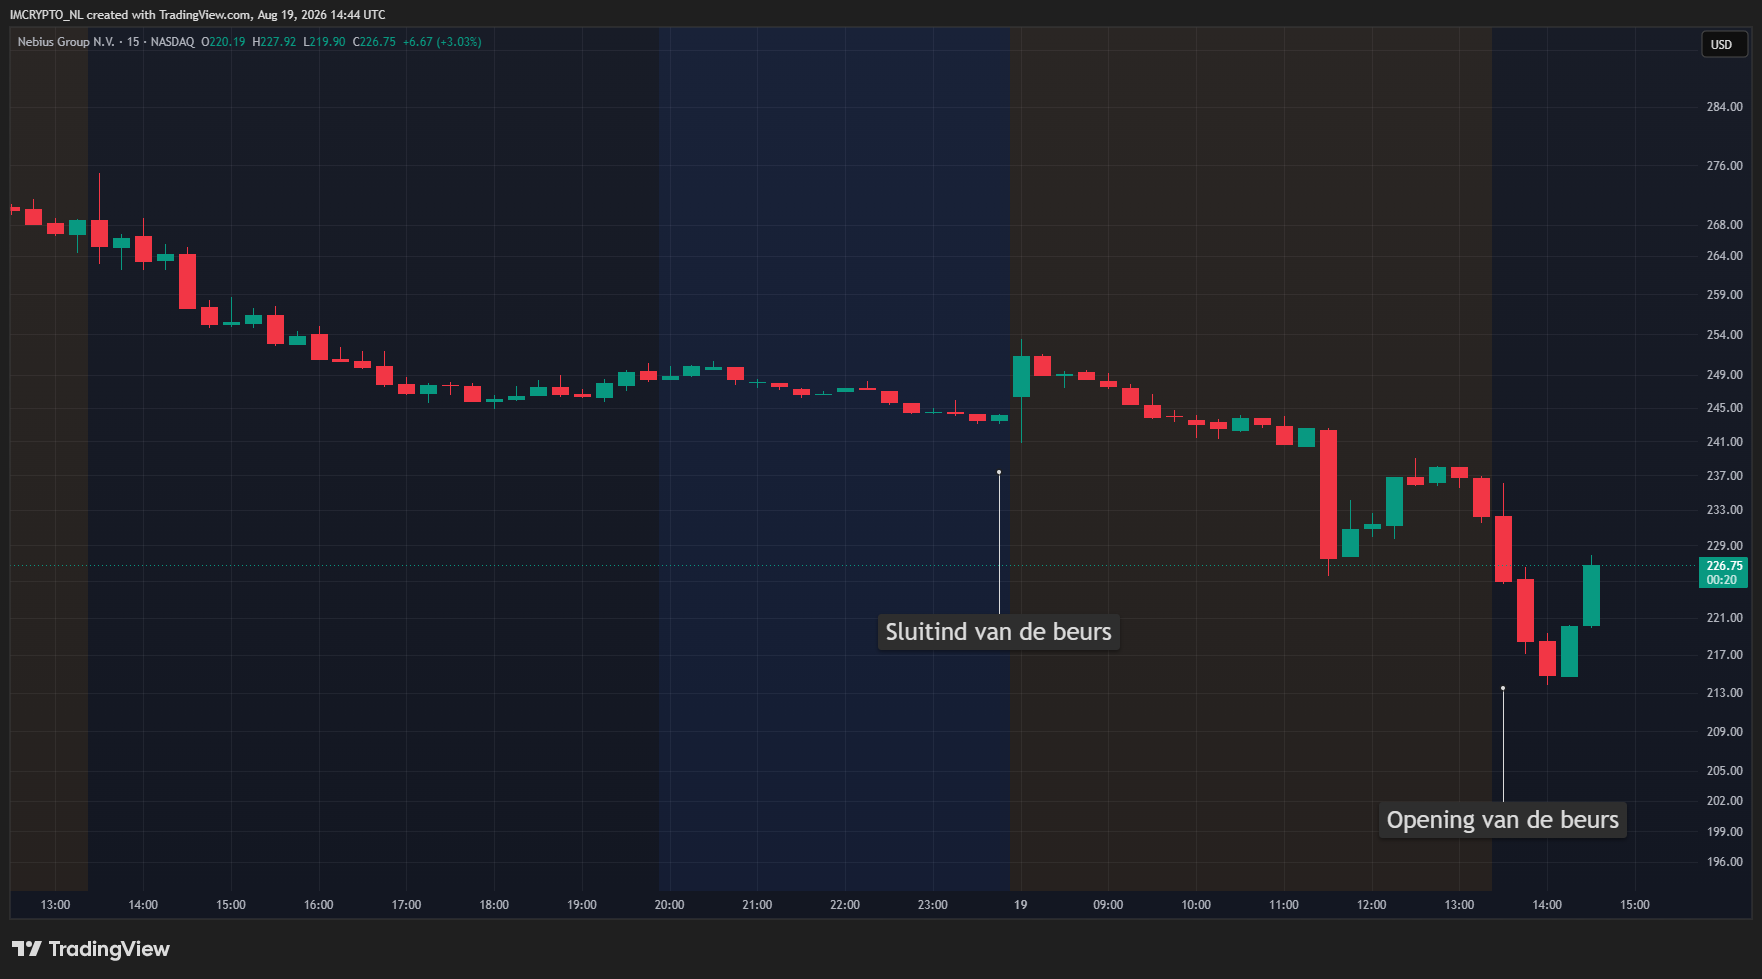Click the 237.00 price axis label

click(1724, 476)
